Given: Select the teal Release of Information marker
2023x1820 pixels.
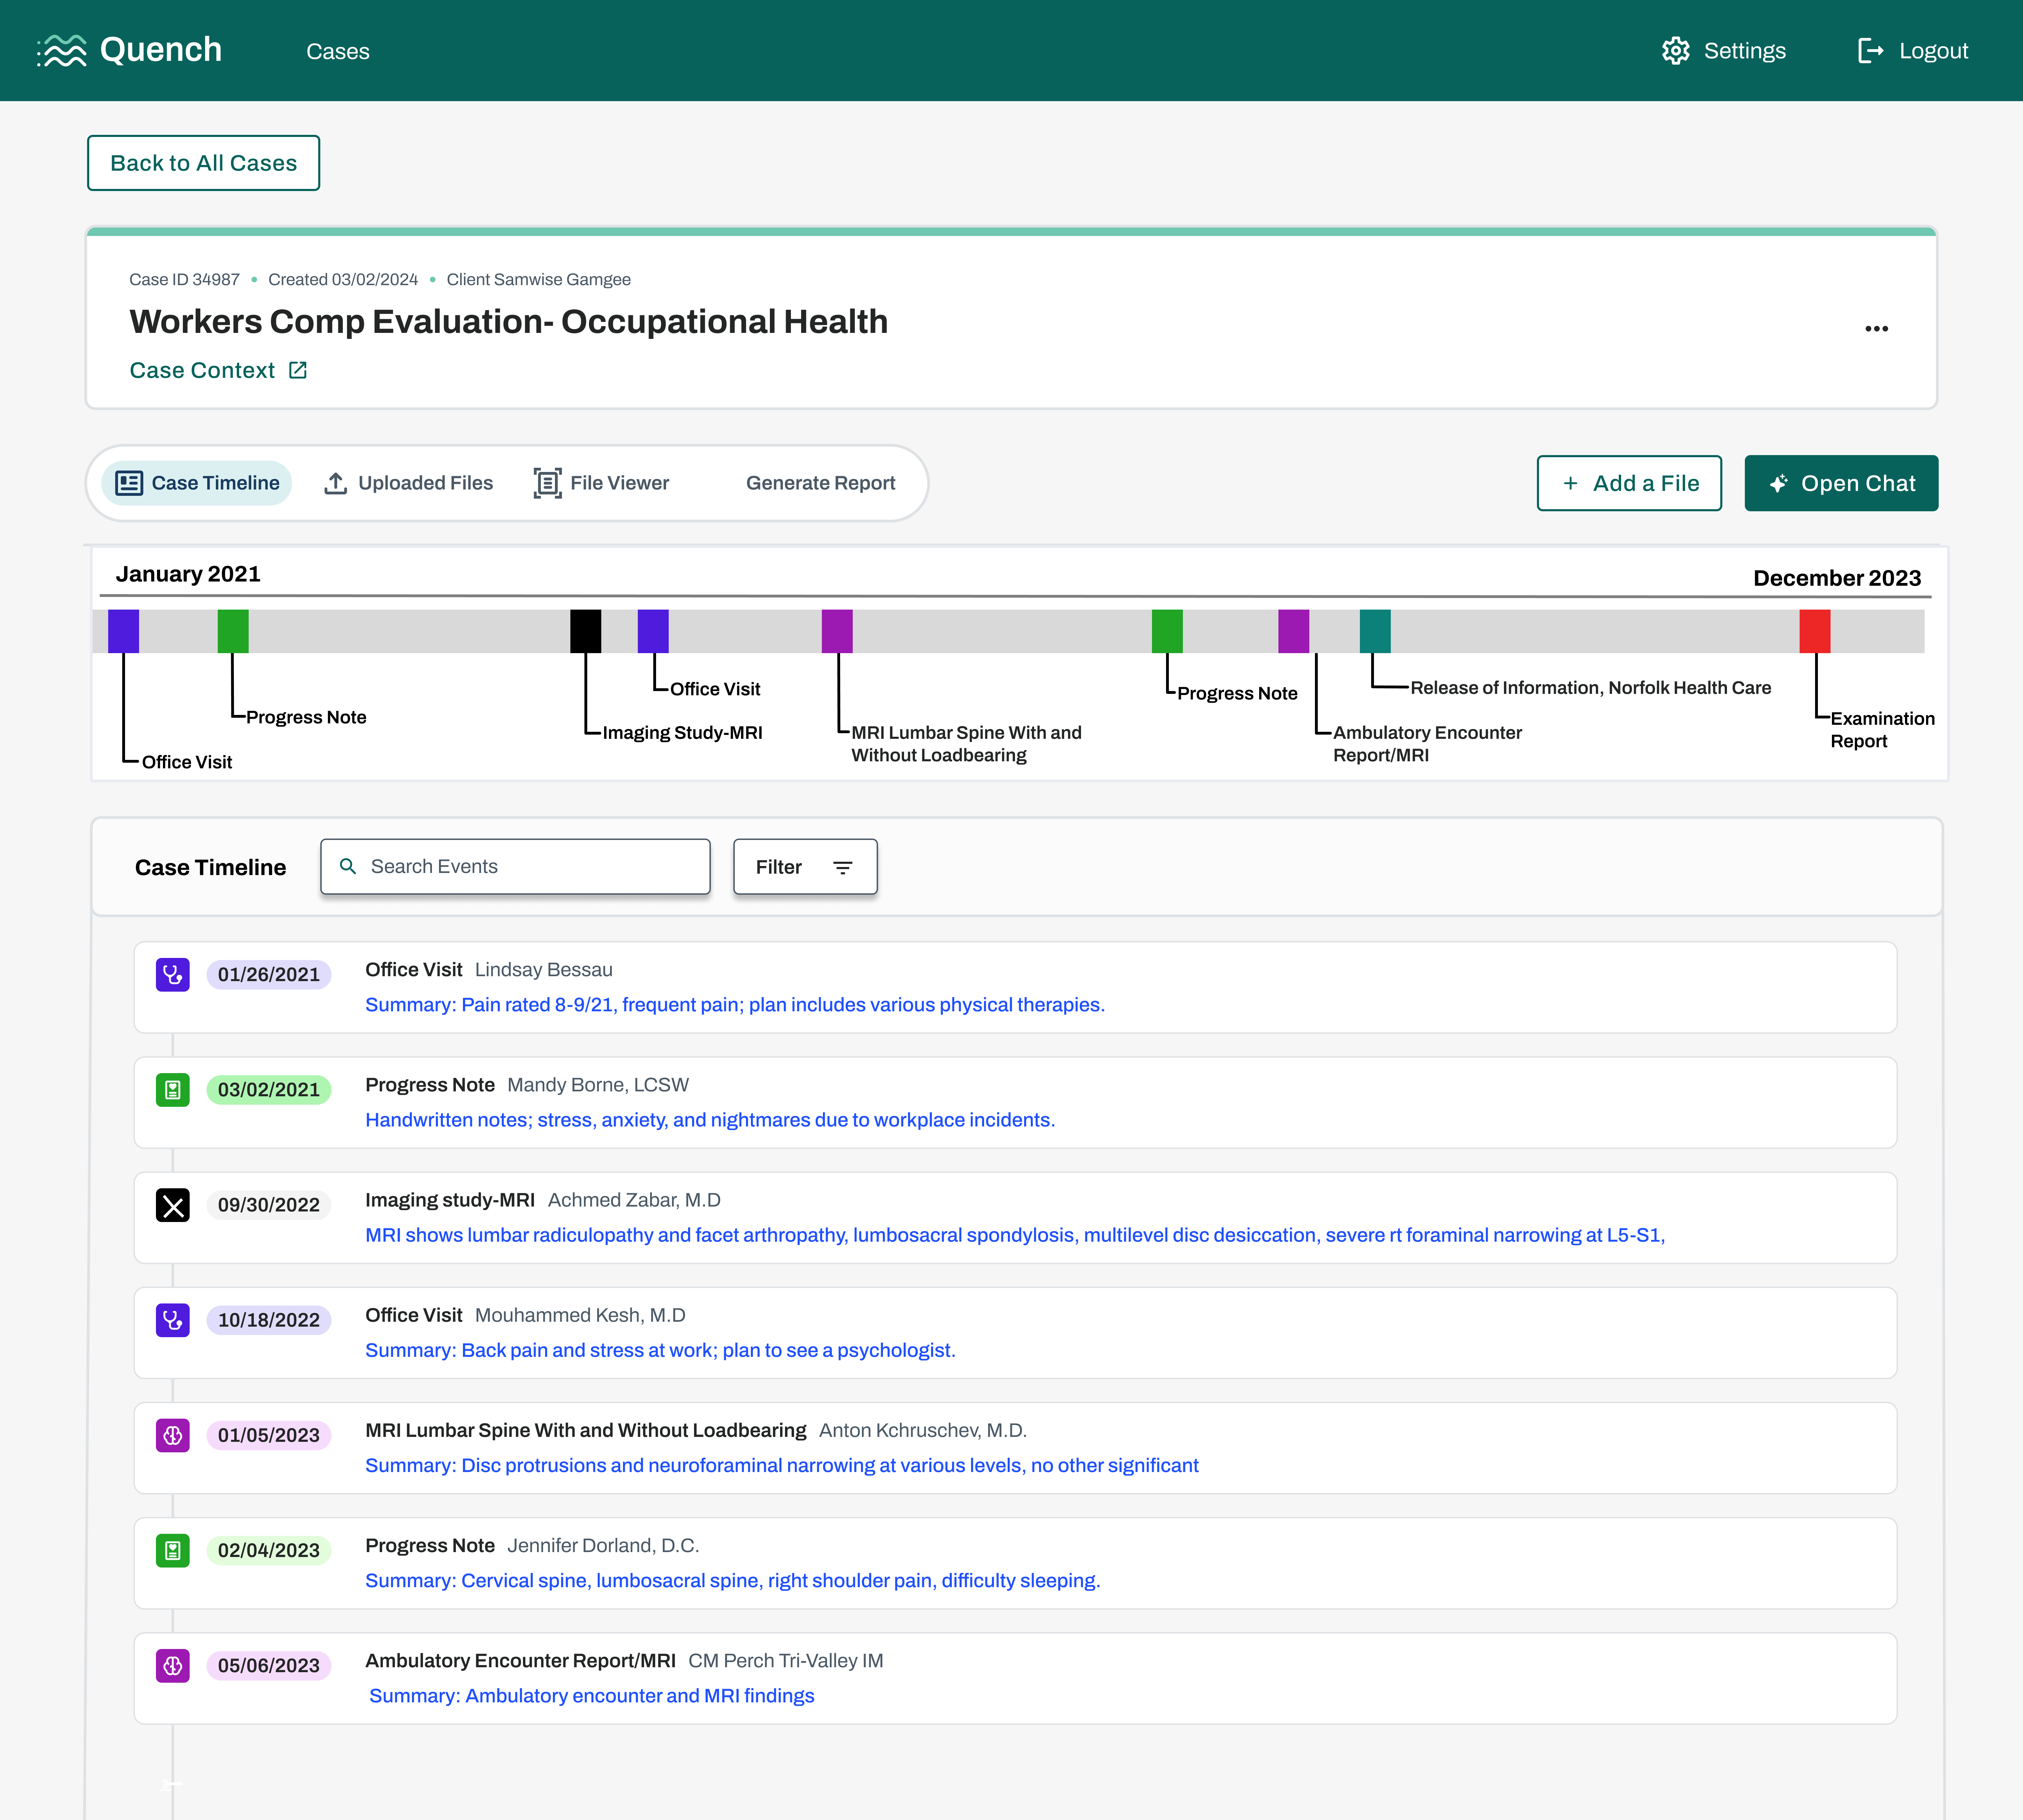Looking at the screenshot, I should (1375, 631).
